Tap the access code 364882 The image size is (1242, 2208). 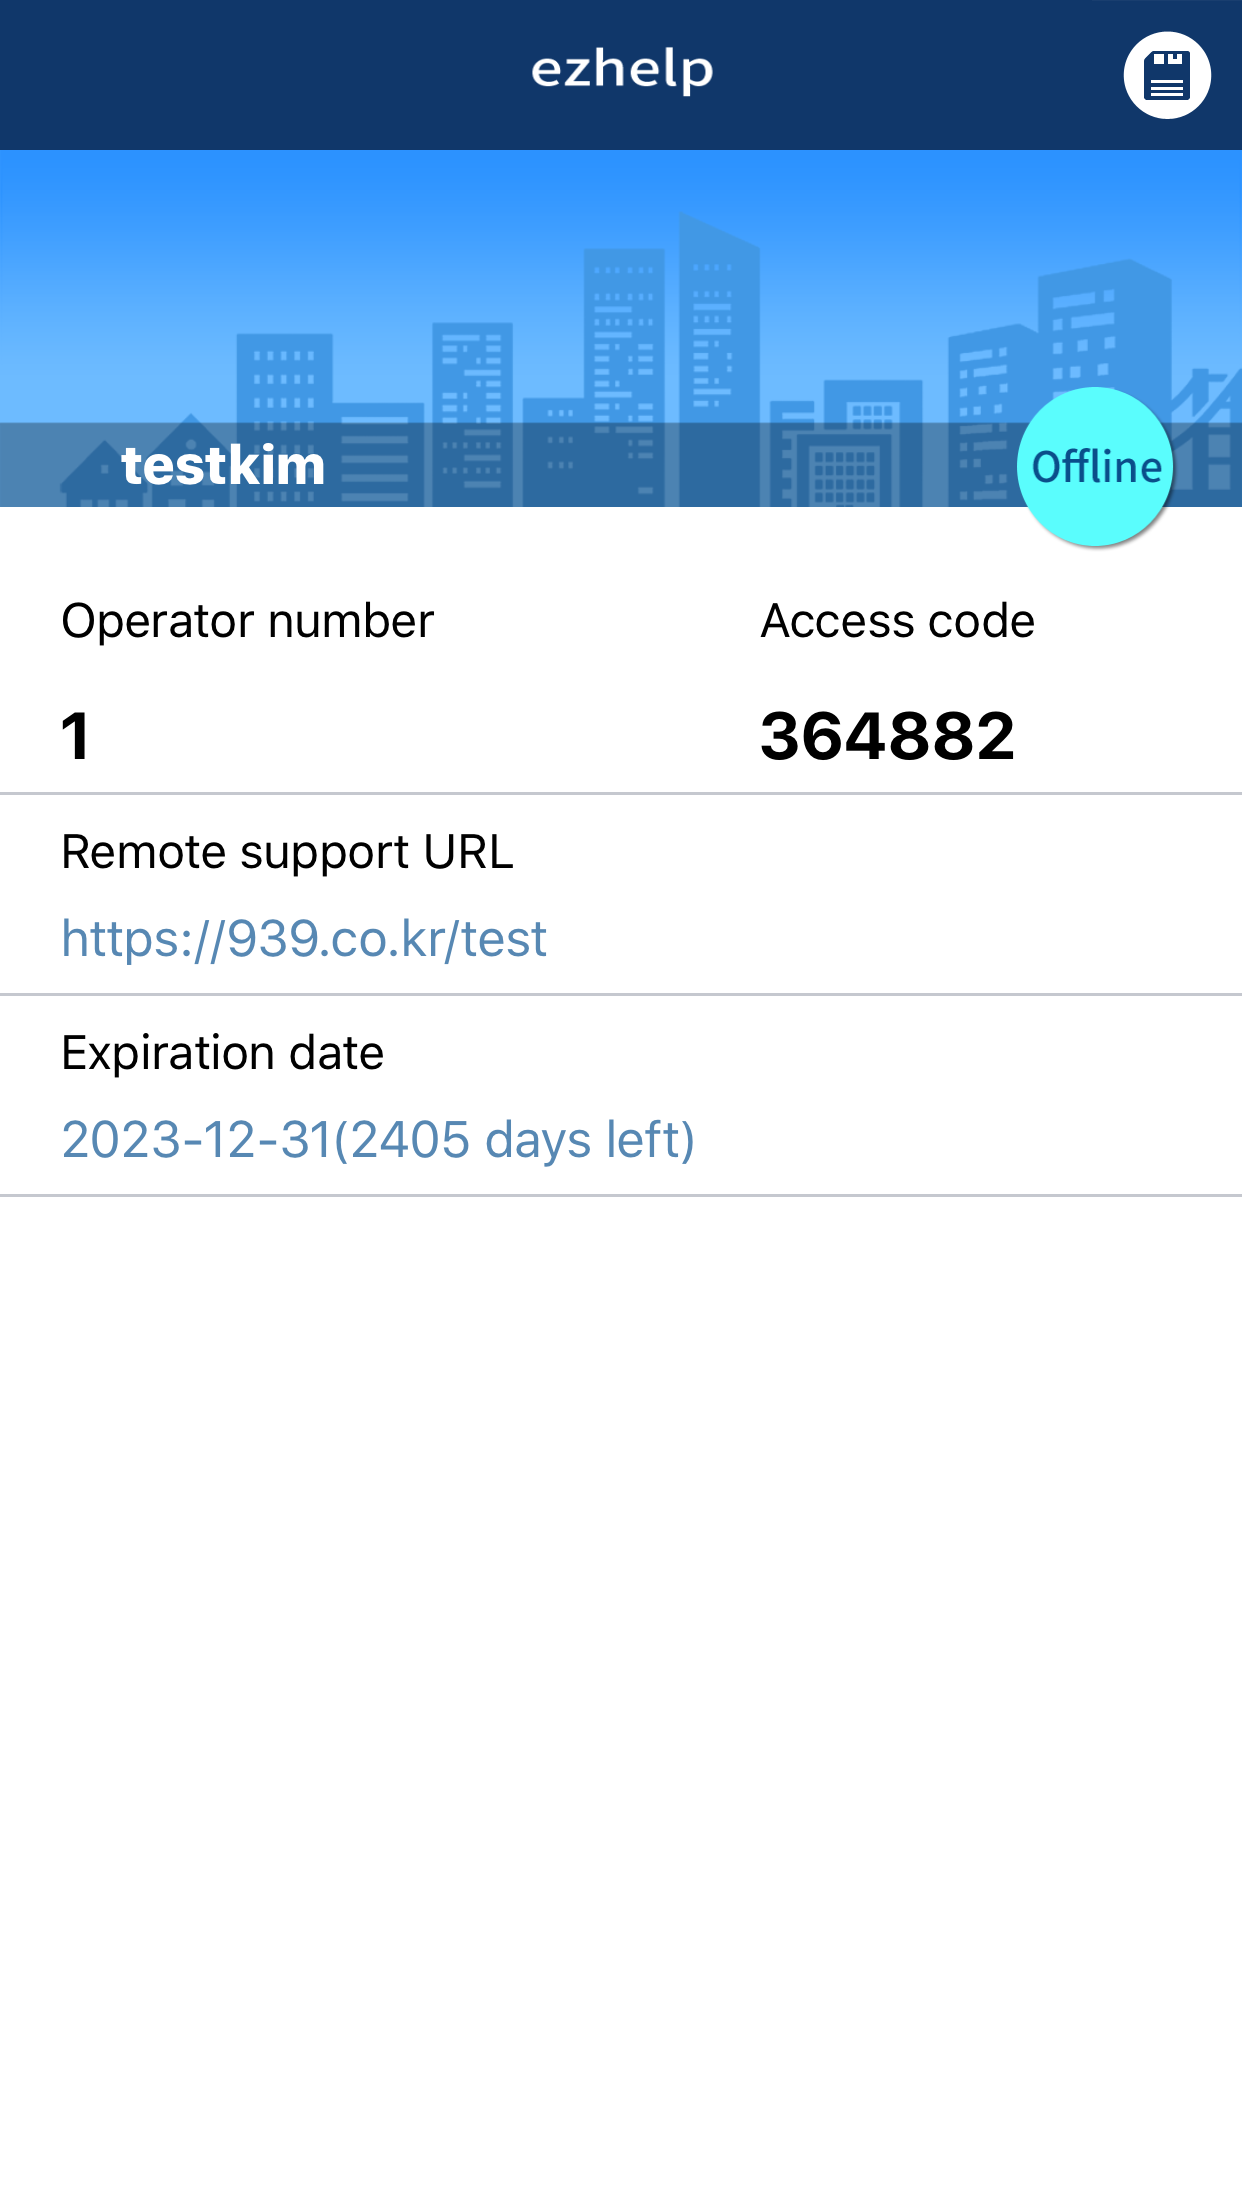click(888, 736)
